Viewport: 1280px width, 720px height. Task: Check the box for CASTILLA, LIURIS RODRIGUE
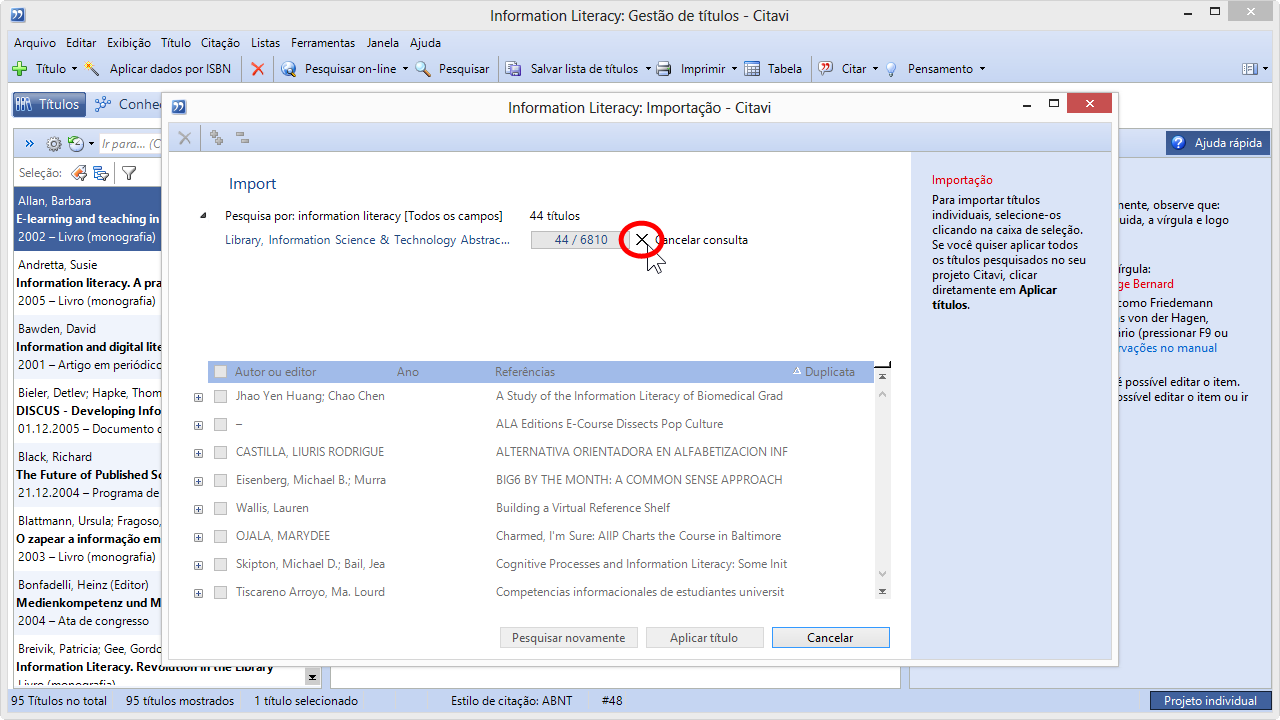pos(221,452)
